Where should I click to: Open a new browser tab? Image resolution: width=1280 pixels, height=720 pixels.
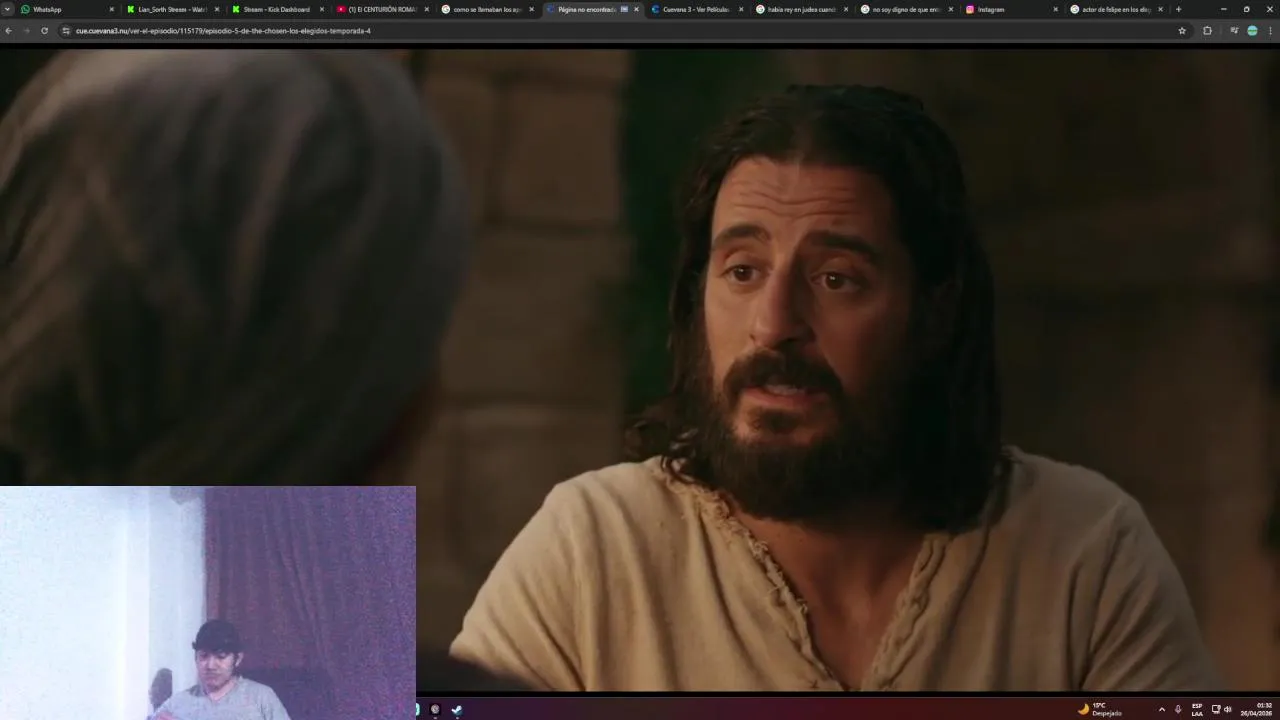pyautogui.click(x=1178, y=9)
